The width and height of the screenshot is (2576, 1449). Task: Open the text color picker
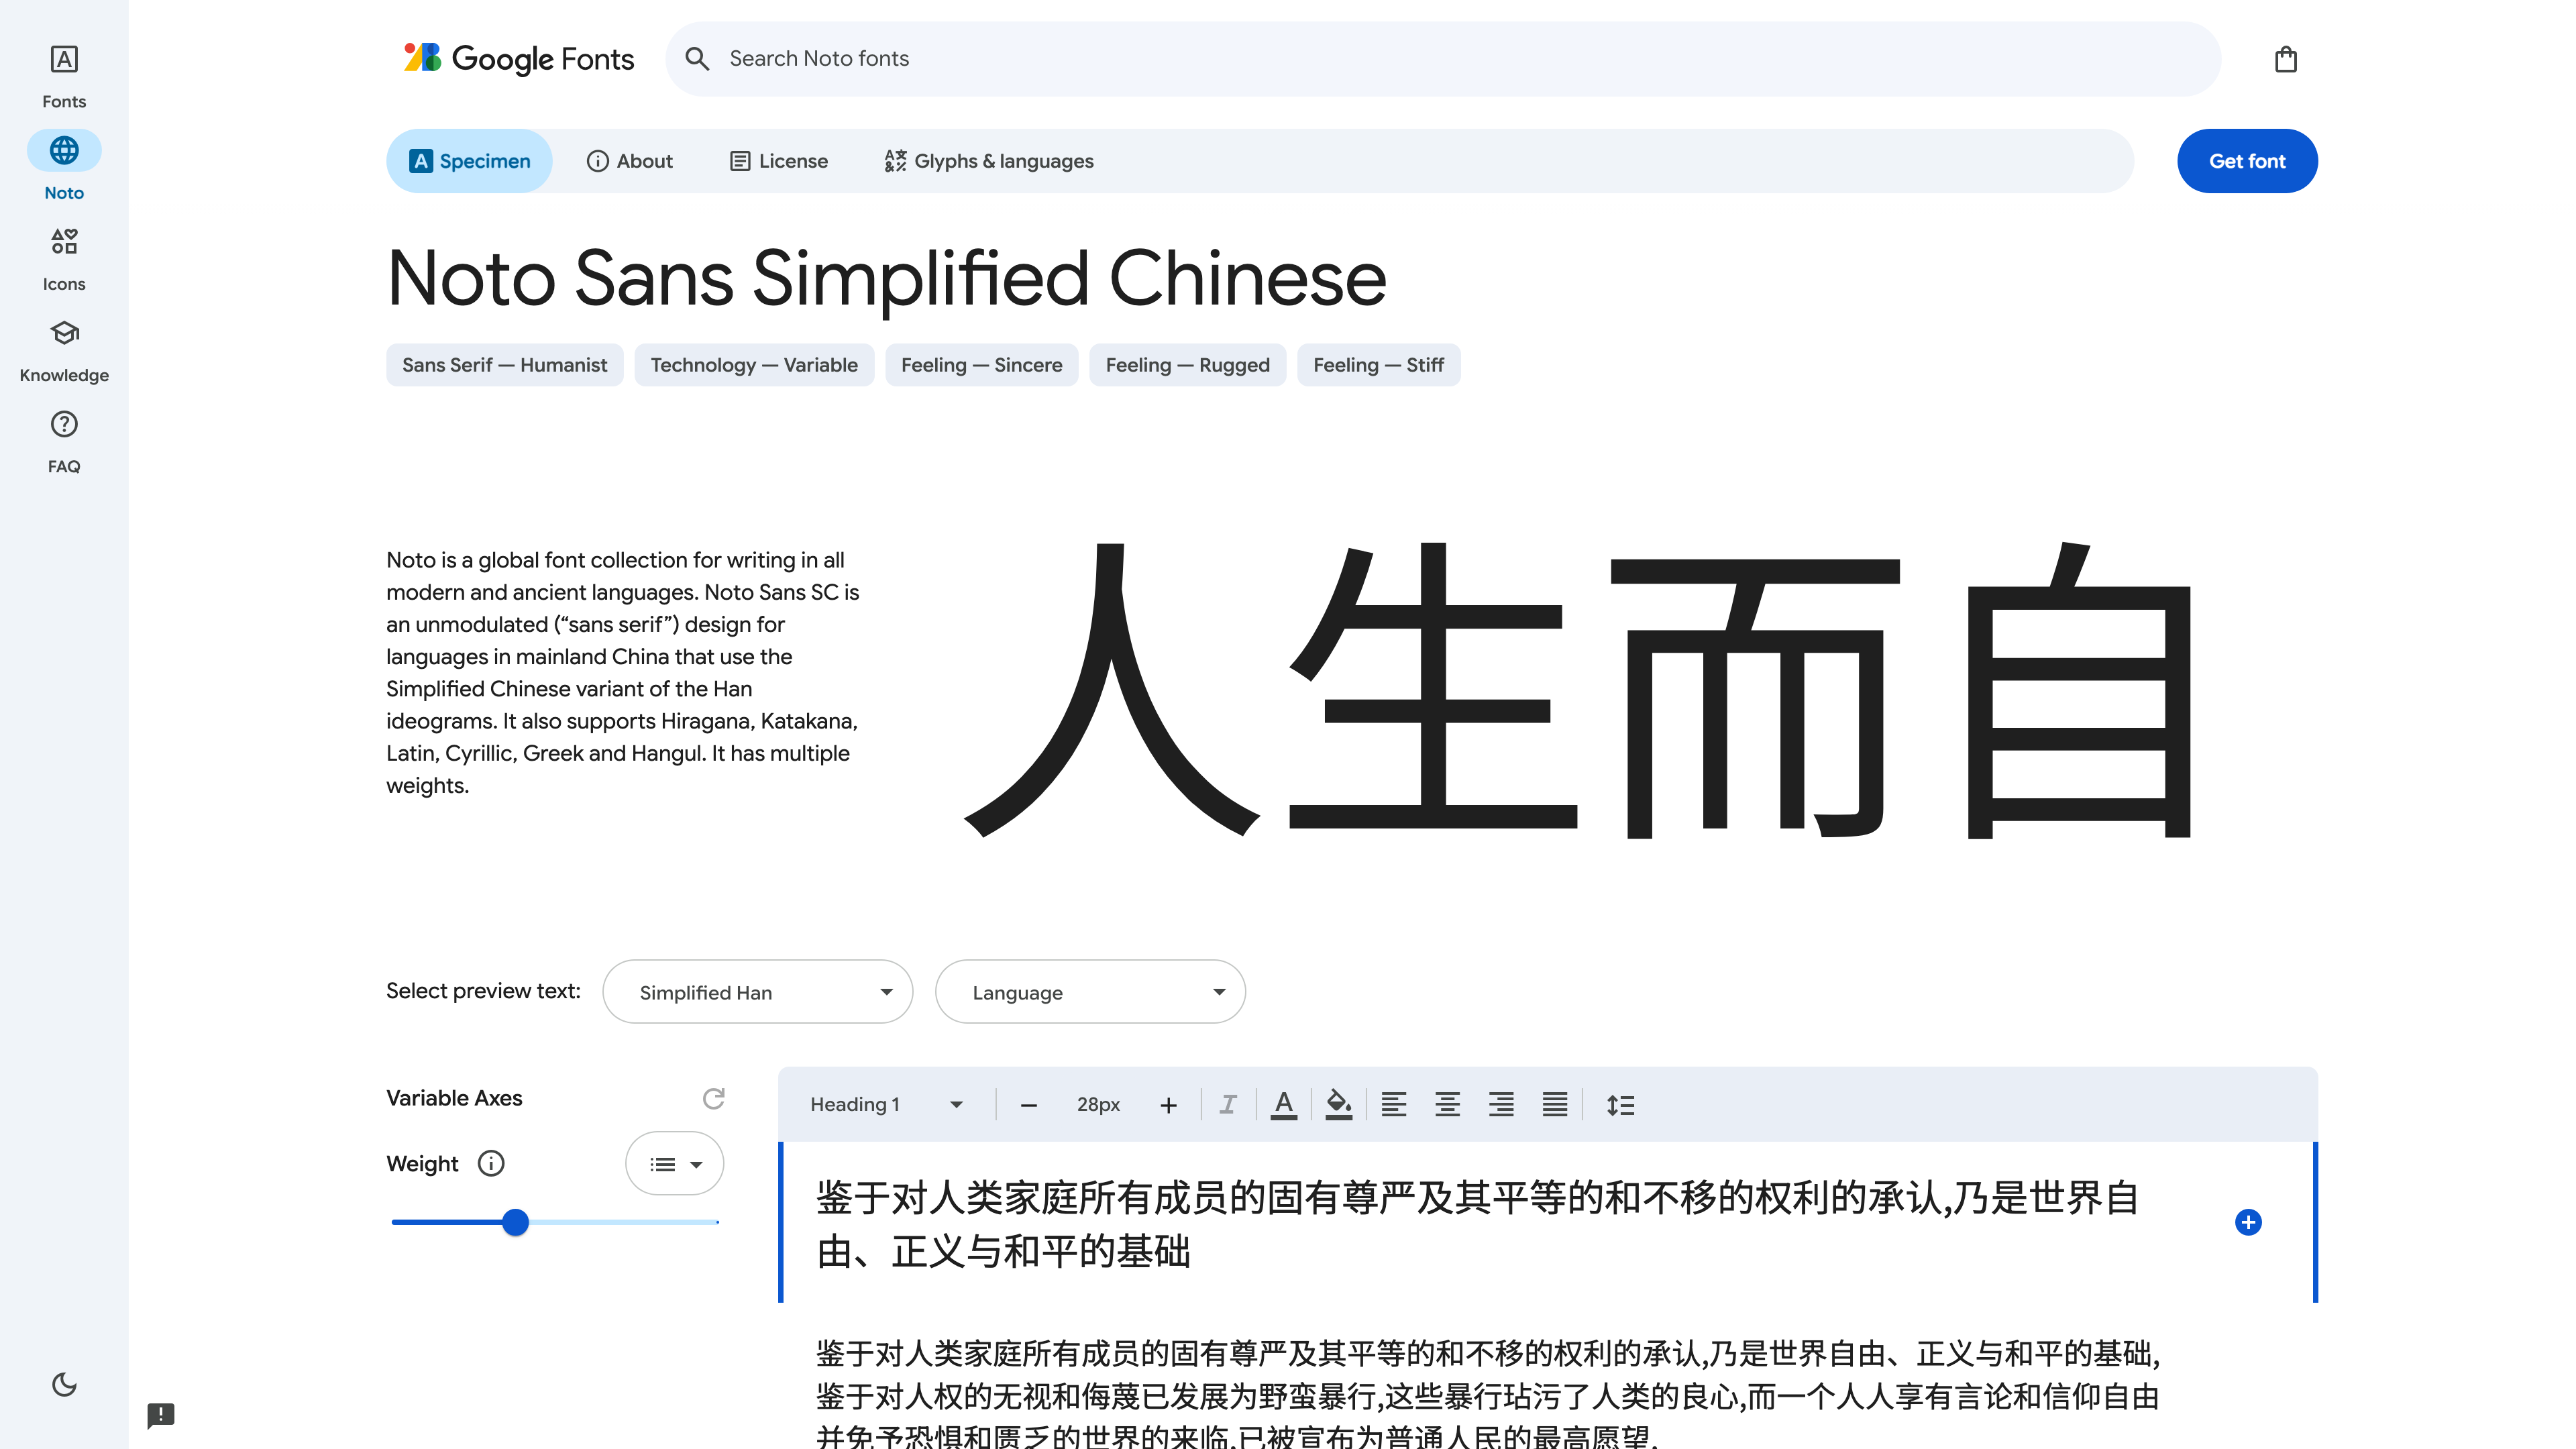(x=1284, y=1105)
